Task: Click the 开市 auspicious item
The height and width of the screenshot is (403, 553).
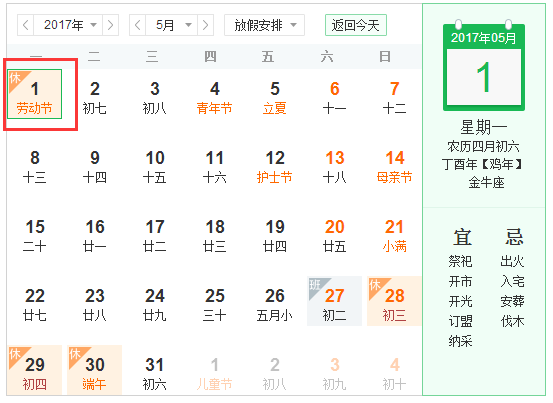Action: 460,281
